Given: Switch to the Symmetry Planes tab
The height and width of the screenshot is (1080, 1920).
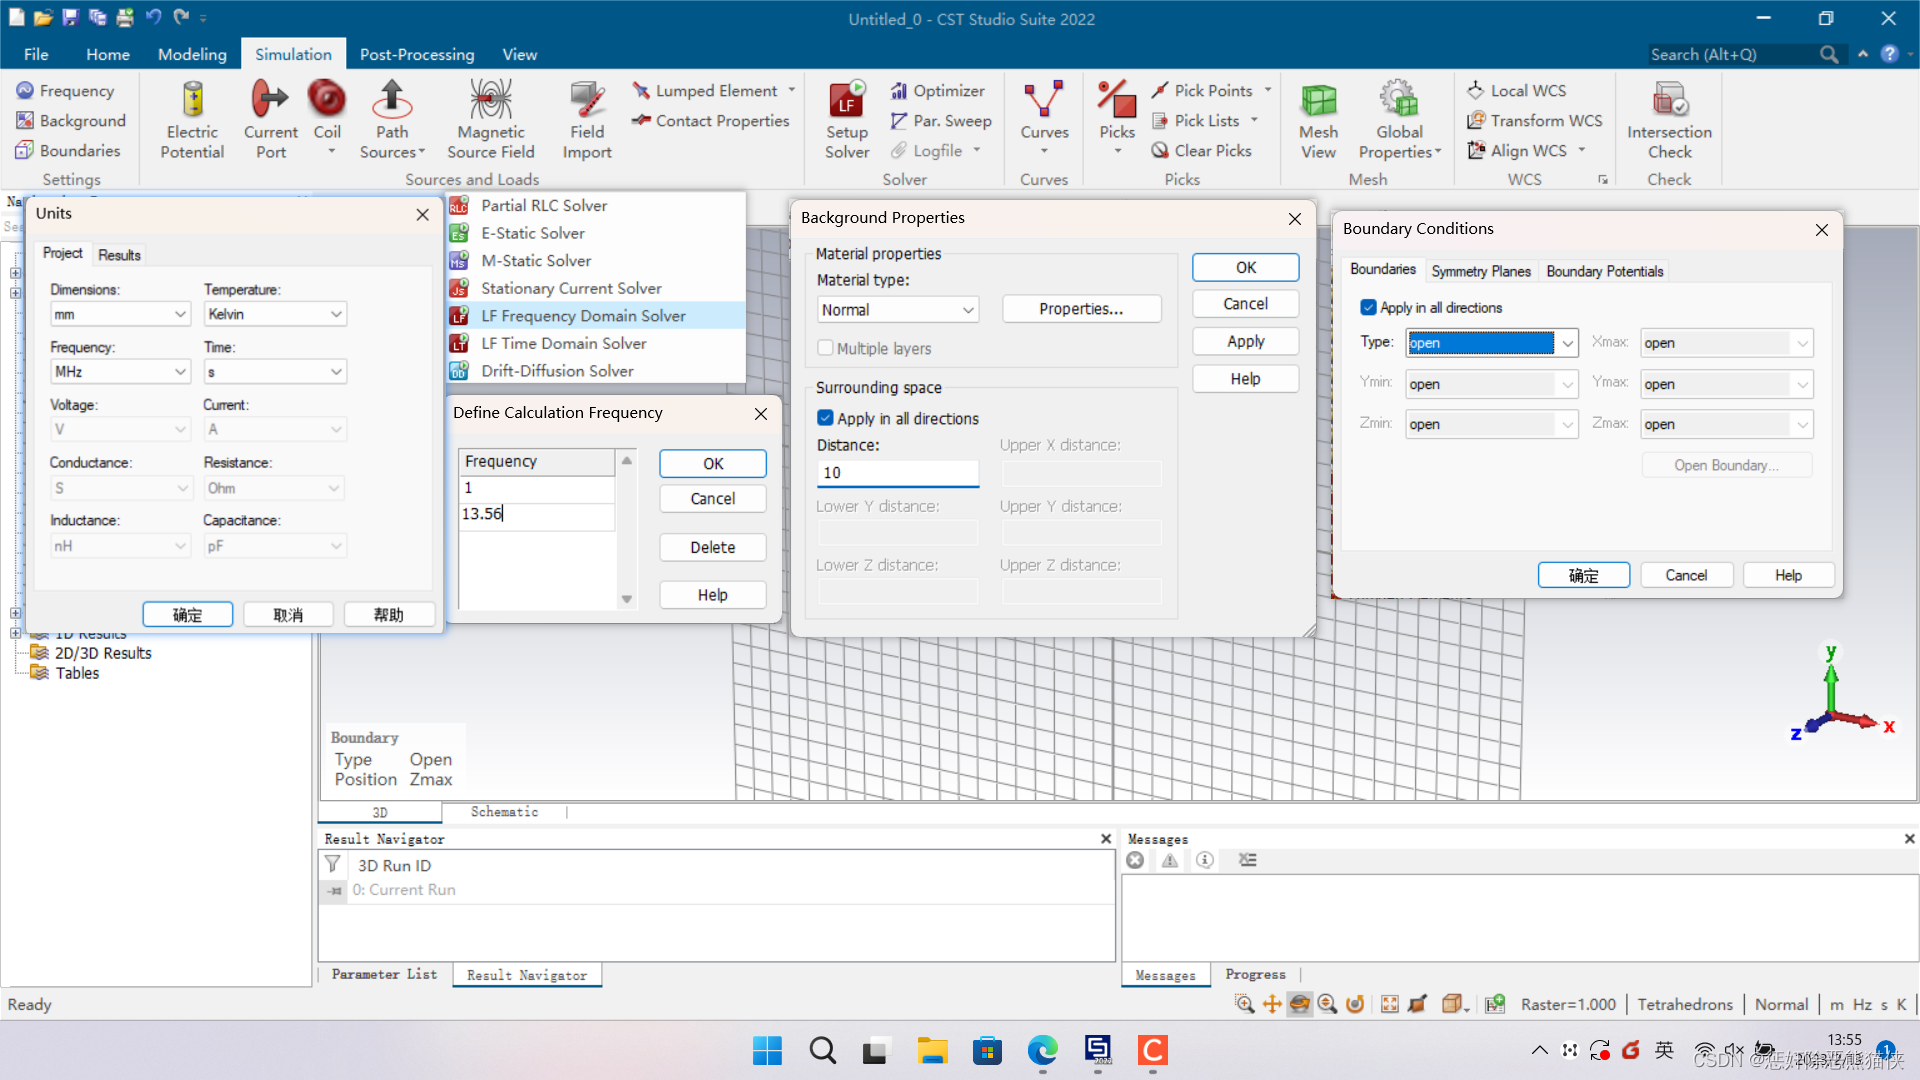Looking at the screenshot, I should (1480, 271).
